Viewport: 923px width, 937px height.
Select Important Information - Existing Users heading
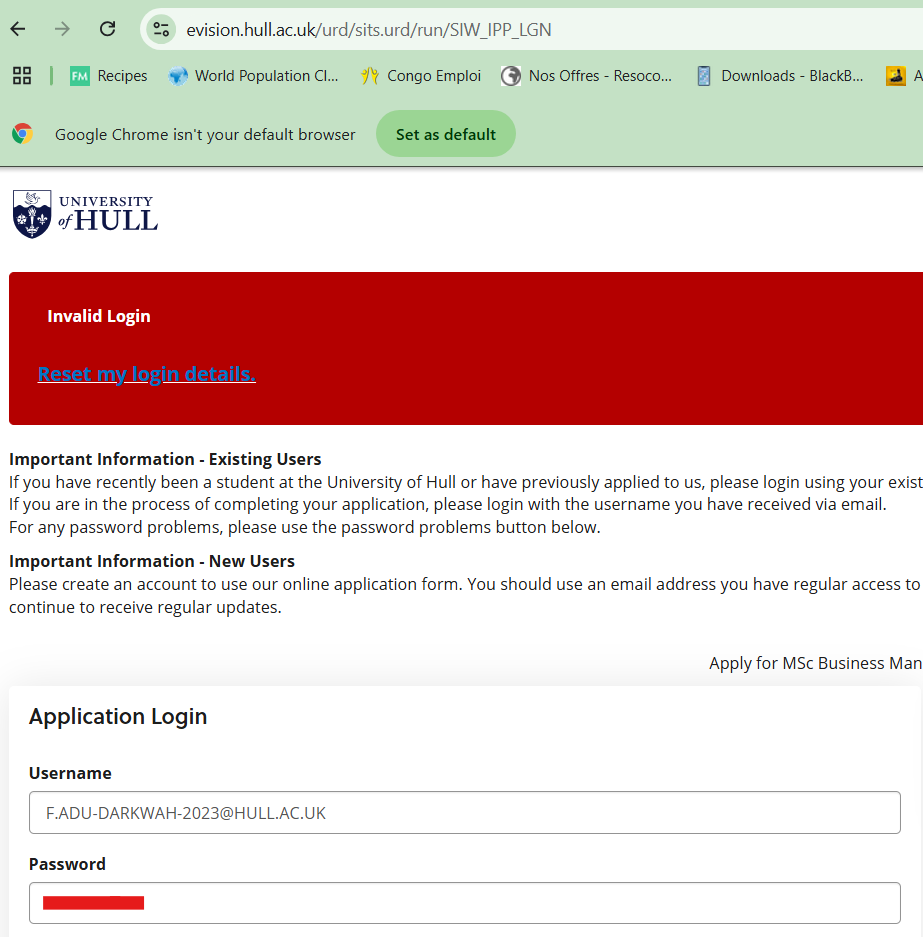tap(165, 459)
